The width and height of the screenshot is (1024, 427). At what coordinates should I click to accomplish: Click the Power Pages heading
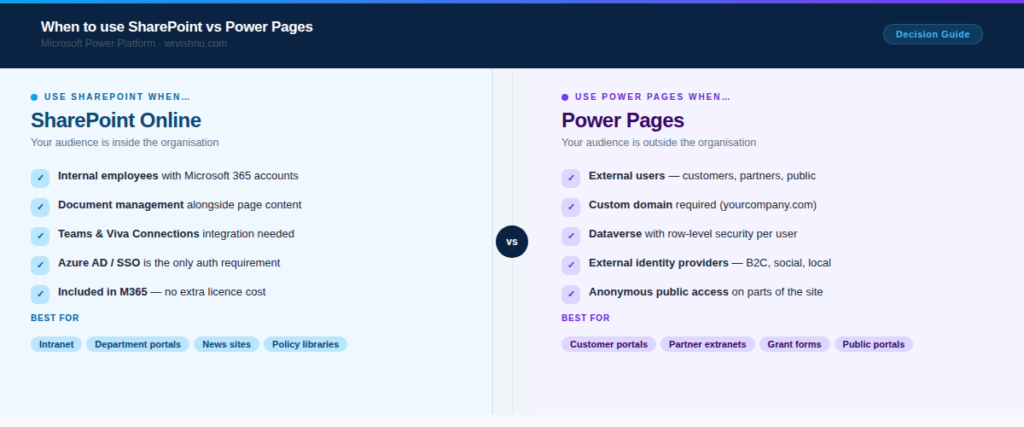tap(623, 120)
